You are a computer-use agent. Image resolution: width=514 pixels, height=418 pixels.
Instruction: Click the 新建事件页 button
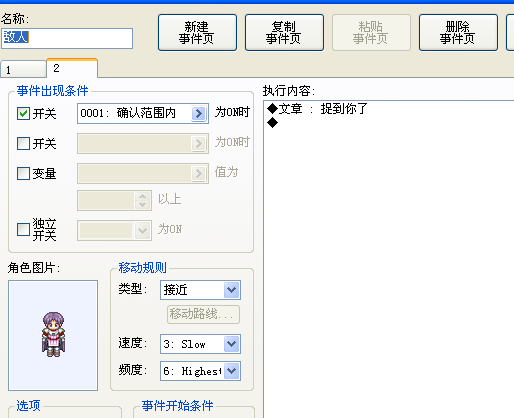(x=197, y=32)
